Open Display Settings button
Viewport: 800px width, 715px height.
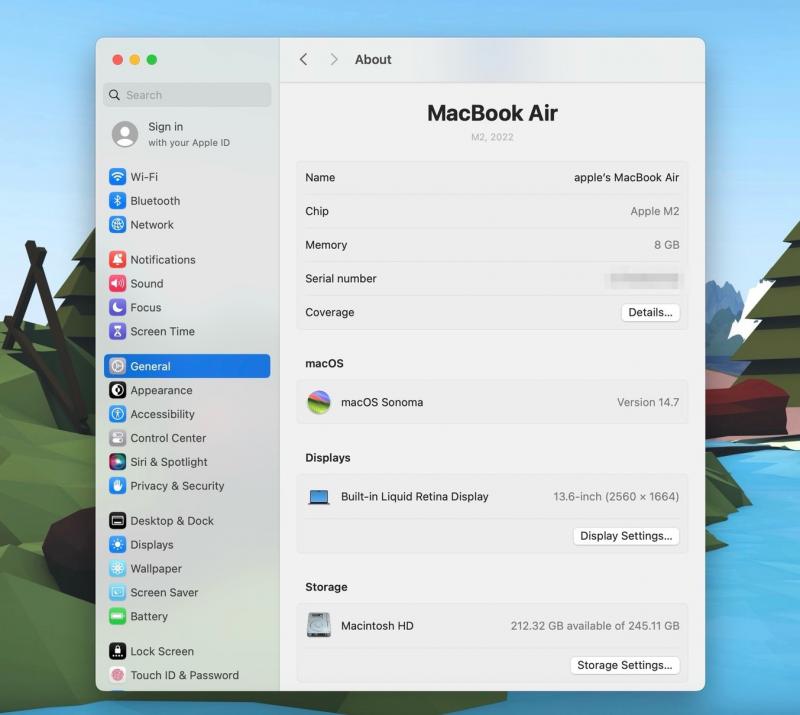pos(626,536)
